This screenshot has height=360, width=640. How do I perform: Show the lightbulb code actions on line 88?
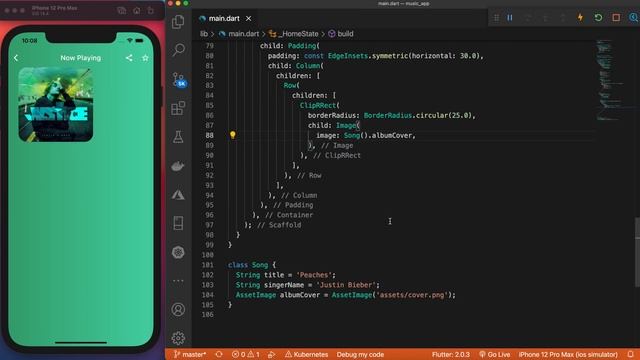click(x=233, y=135)
